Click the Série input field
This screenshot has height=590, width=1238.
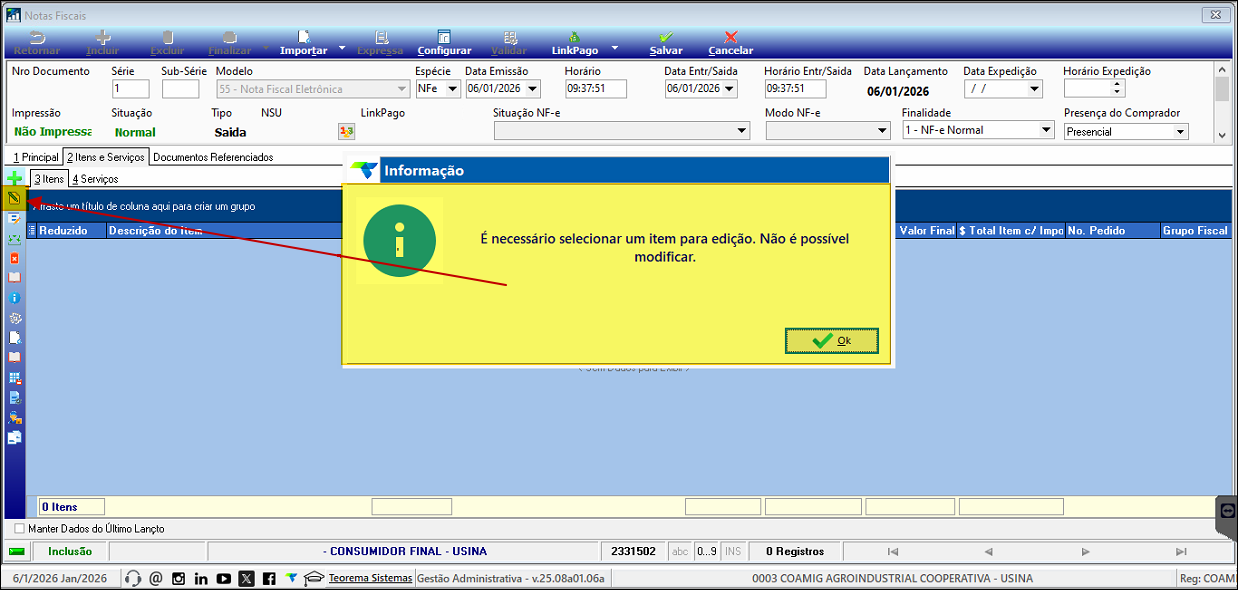130,89
